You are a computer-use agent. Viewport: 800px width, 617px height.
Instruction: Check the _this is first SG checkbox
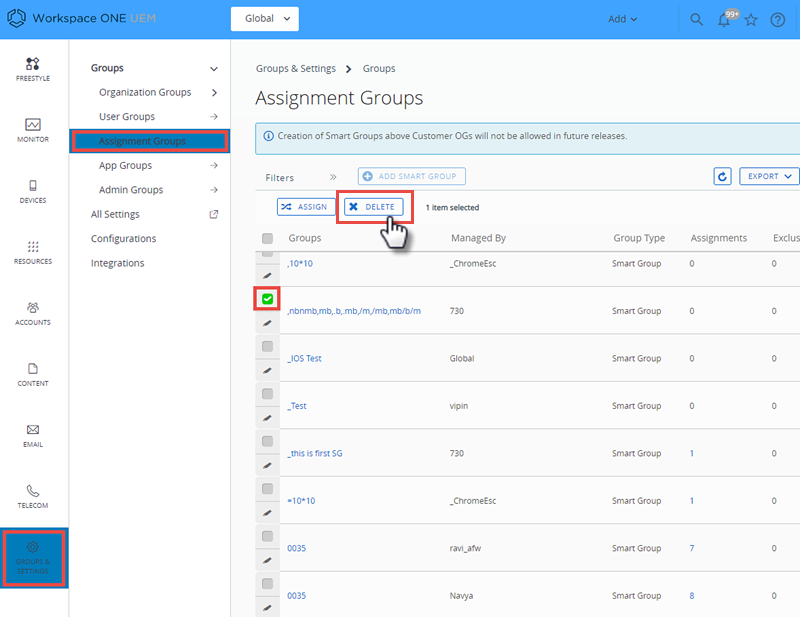click(x=267, y=441)
